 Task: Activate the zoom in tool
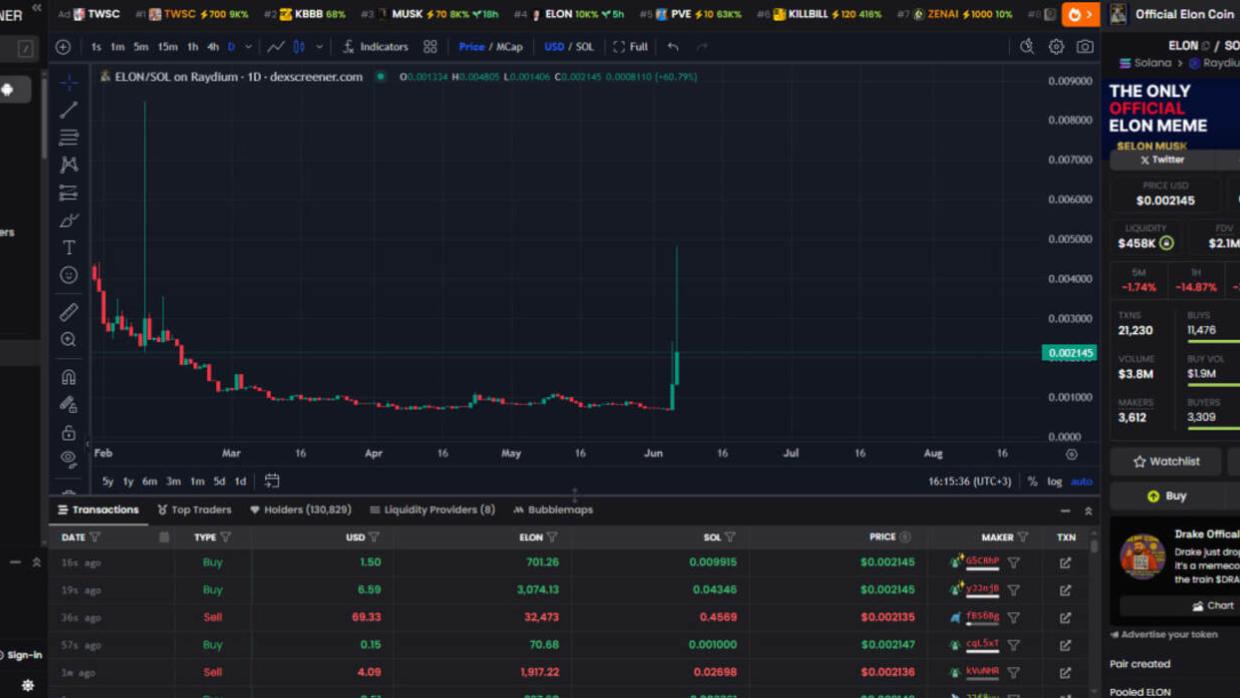(68, 340)
